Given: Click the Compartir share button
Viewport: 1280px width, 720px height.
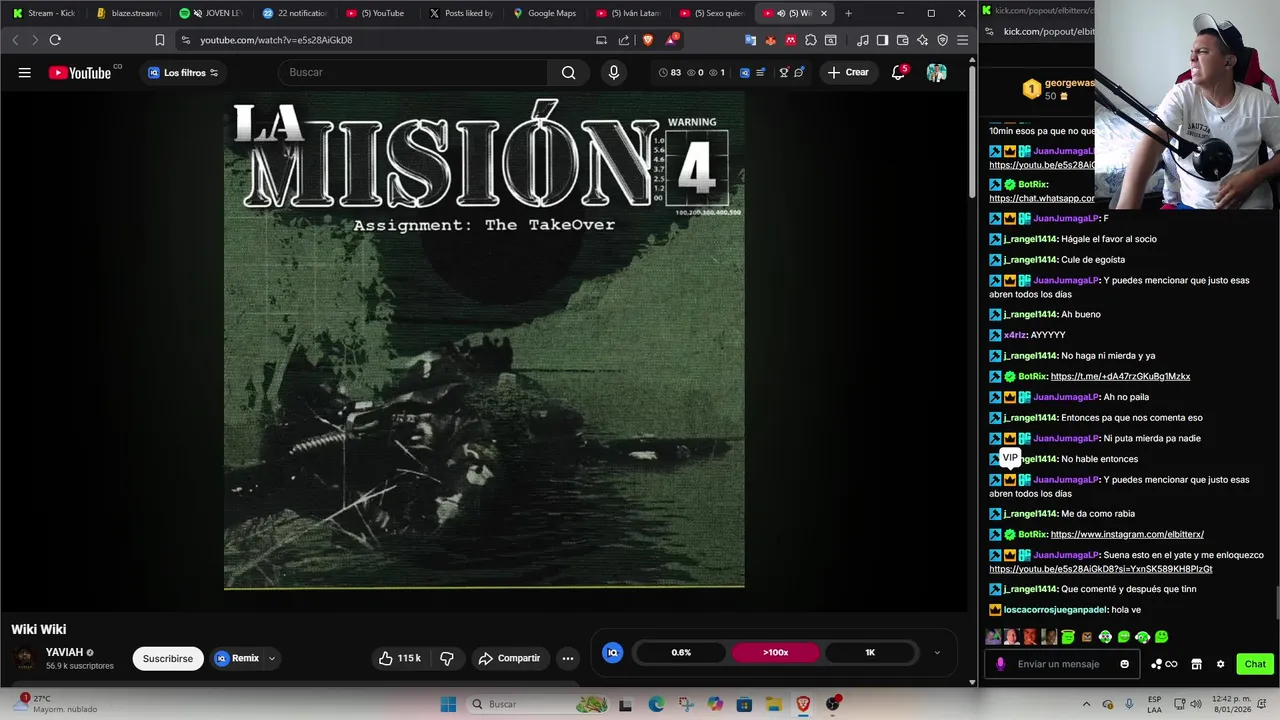Looking at the screenshot, I should [509, 658].
